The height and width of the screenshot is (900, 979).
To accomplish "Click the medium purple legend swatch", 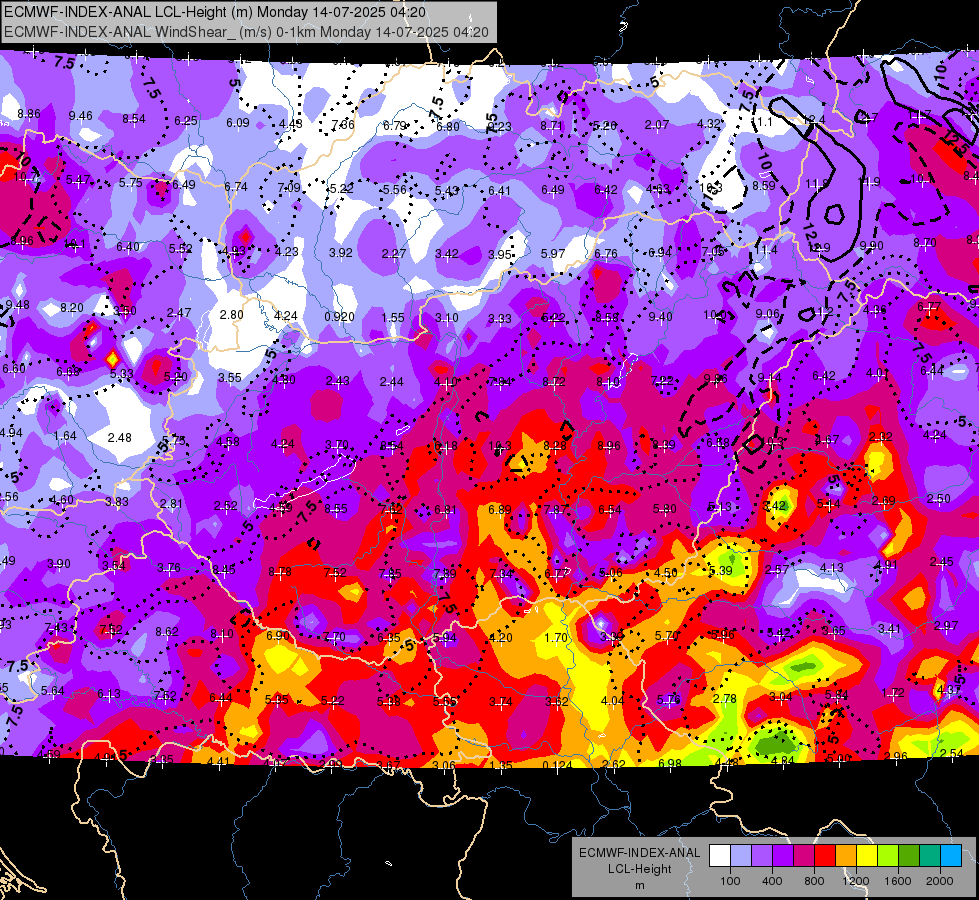I will tap(762, 856).
